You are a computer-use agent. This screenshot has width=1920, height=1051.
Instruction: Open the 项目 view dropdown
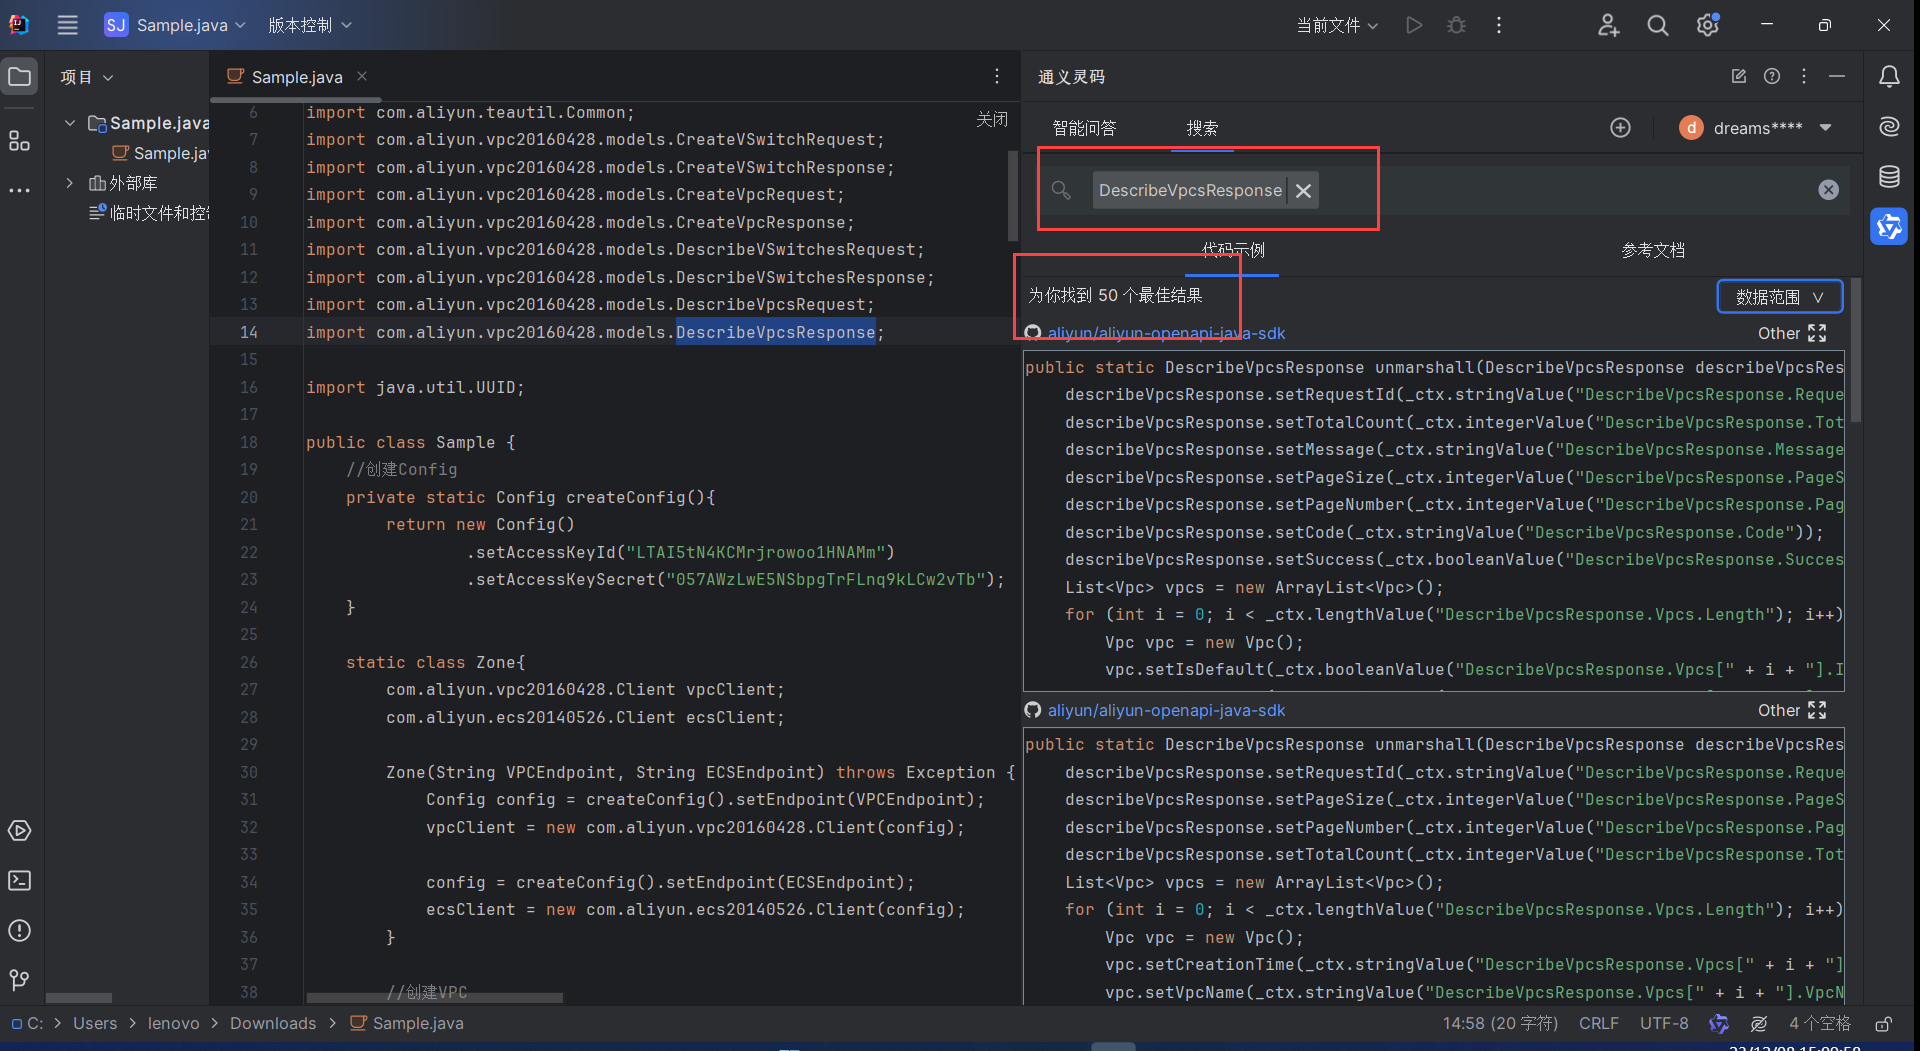coord(87,77)
